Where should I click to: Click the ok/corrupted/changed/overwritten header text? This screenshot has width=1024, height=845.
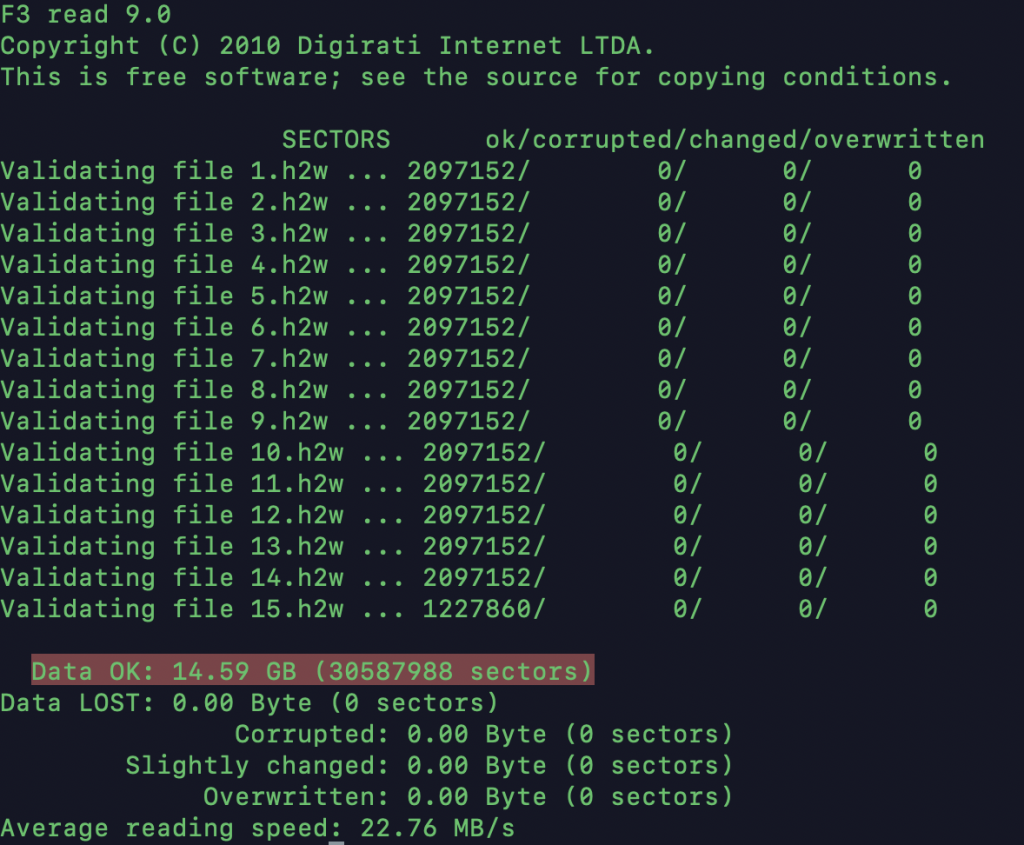[735, 140]
